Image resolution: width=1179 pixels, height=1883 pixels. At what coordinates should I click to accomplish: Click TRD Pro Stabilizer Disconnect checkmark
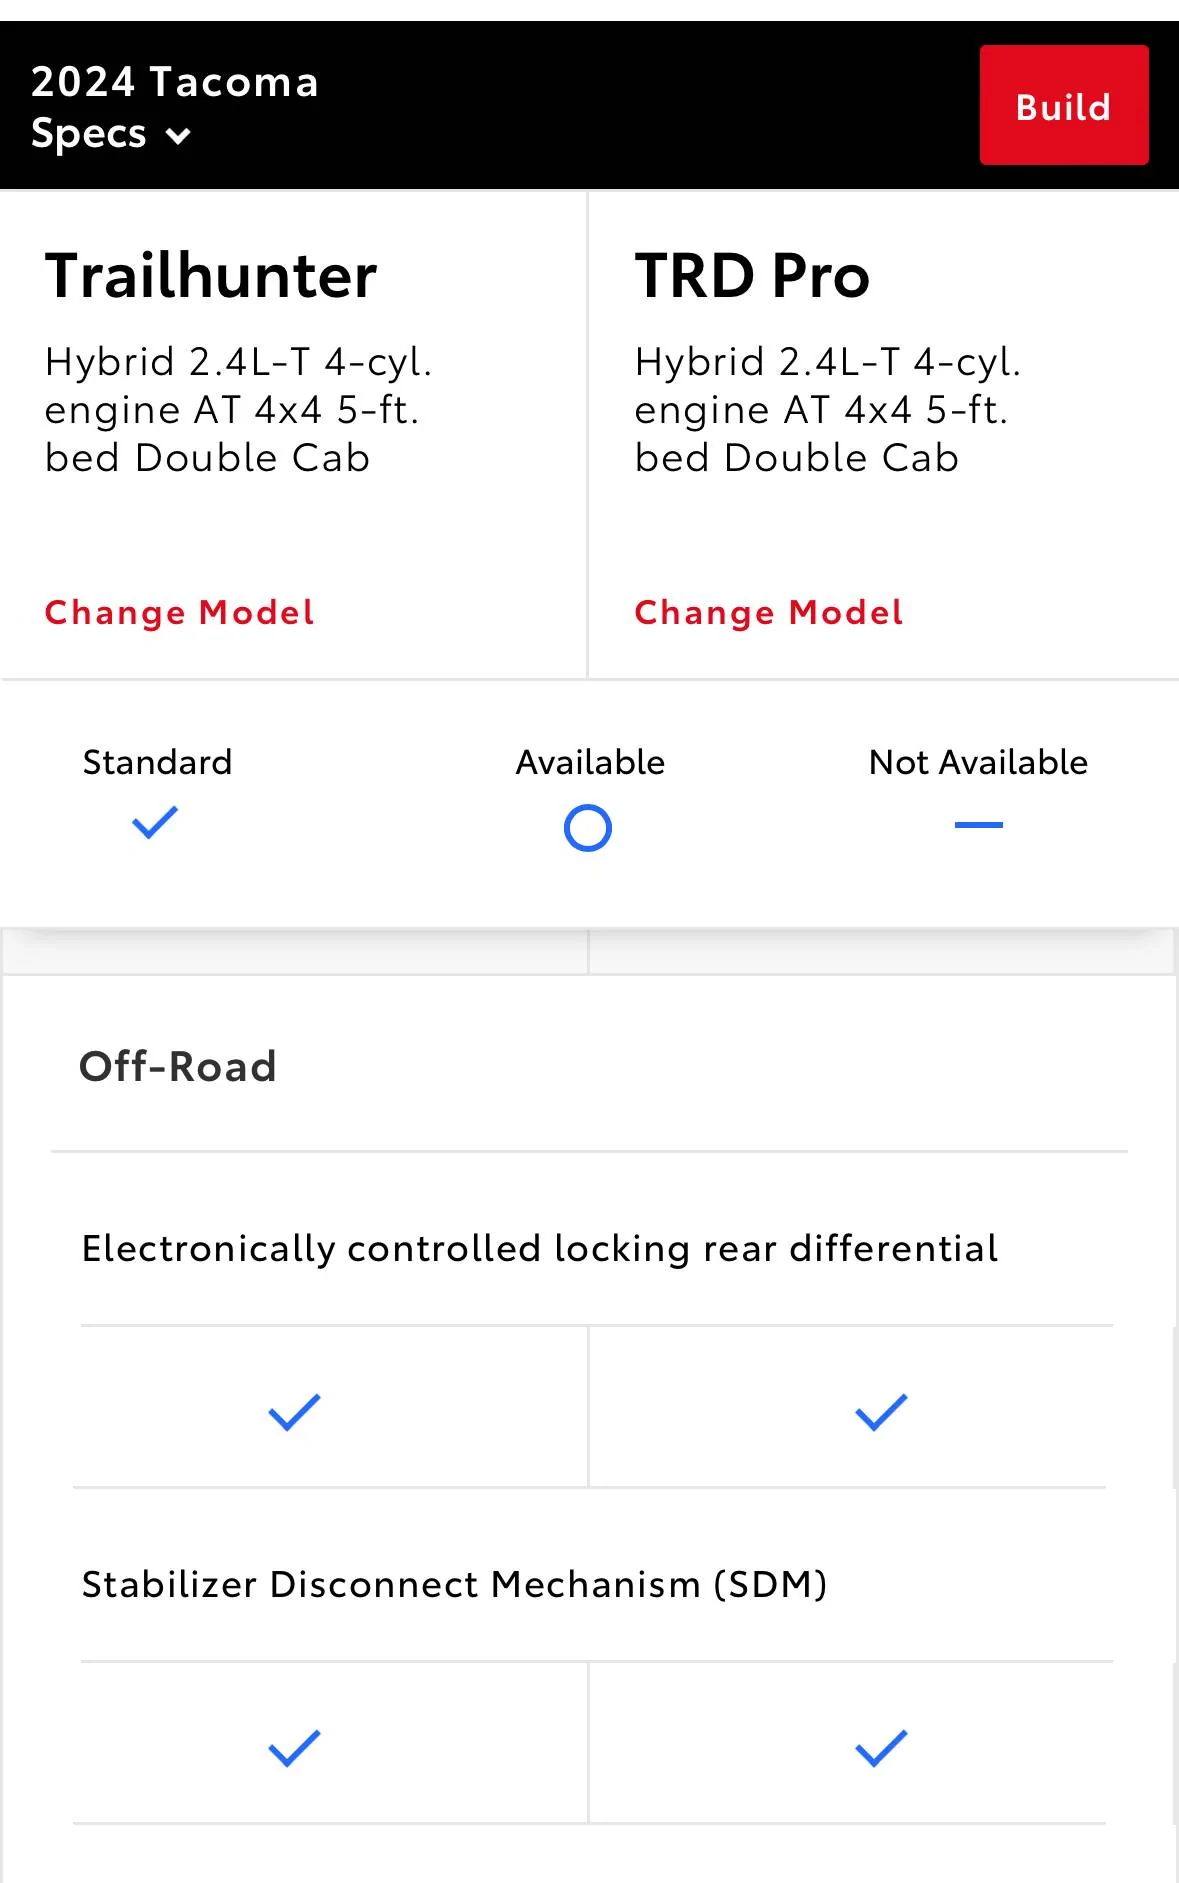(881, 1748)
